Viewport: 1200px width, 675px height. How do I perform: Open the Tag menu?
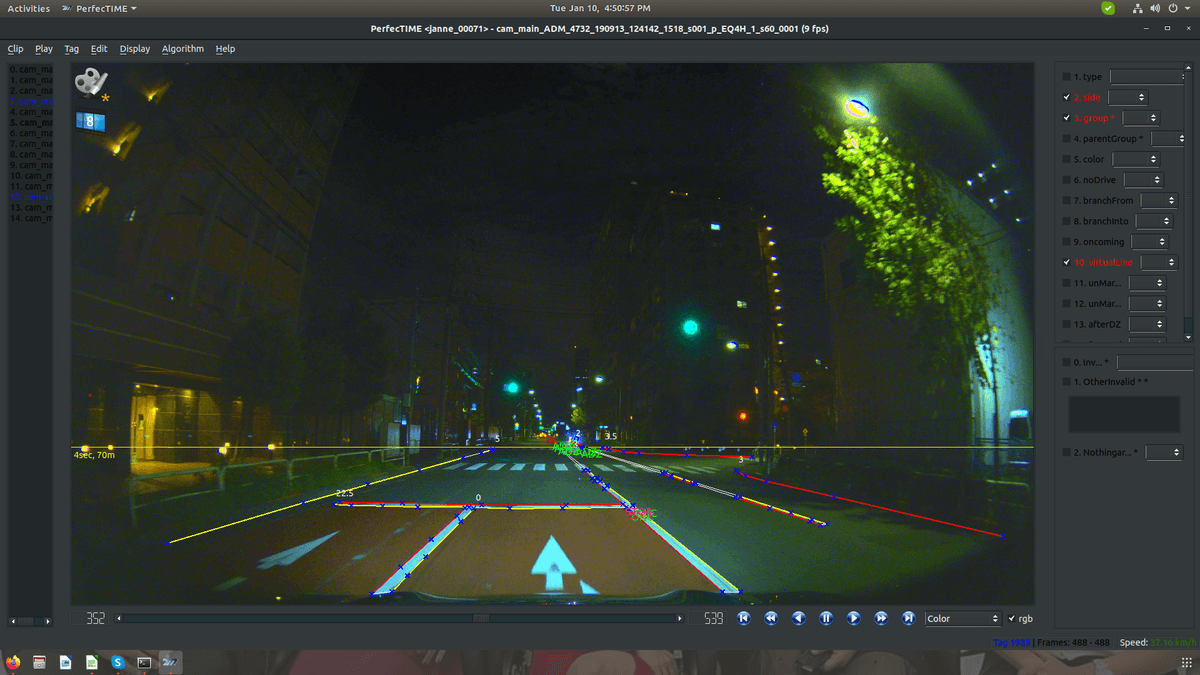pyautogui.click(x=71, y=48)
